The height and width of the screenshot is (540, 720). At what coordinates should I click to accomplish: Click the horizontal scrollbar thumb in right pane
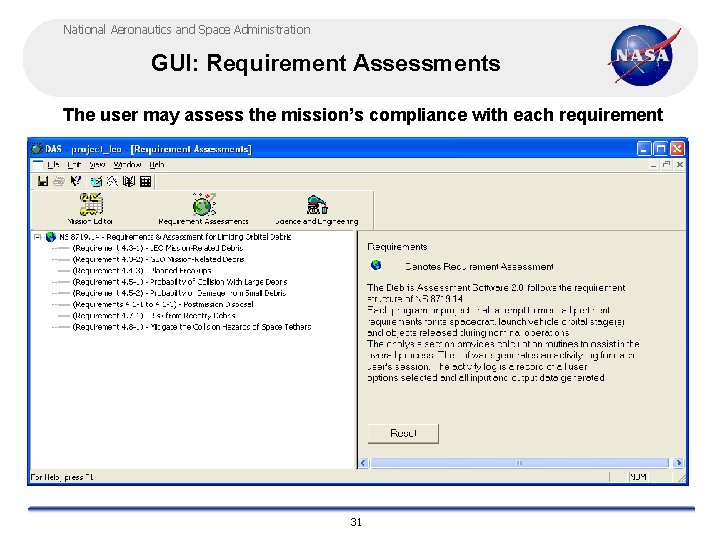tap(520, 462)
